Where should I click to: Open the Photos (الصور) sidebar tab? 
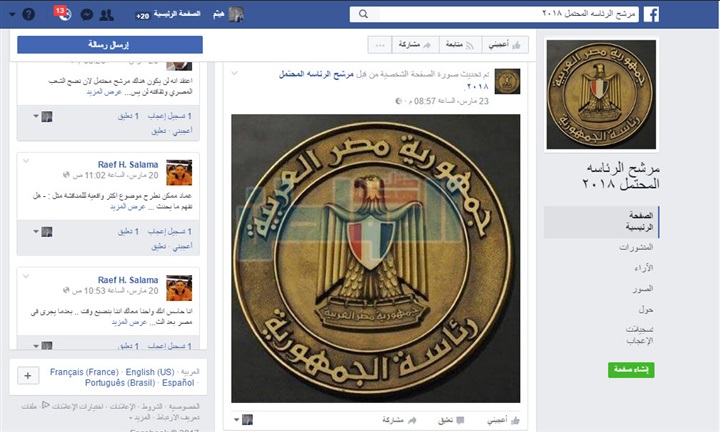(642, 289)
